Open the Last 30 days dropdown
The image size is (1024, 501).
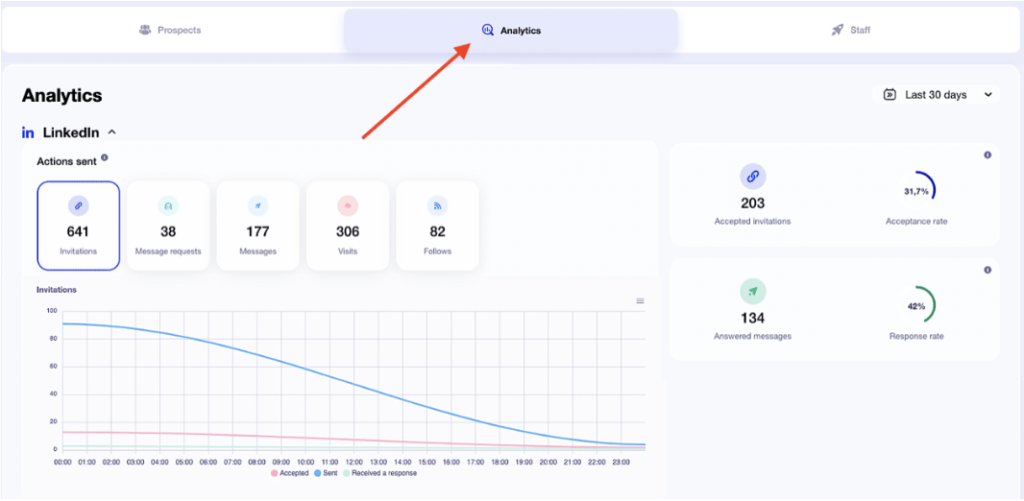click(936, 95)
